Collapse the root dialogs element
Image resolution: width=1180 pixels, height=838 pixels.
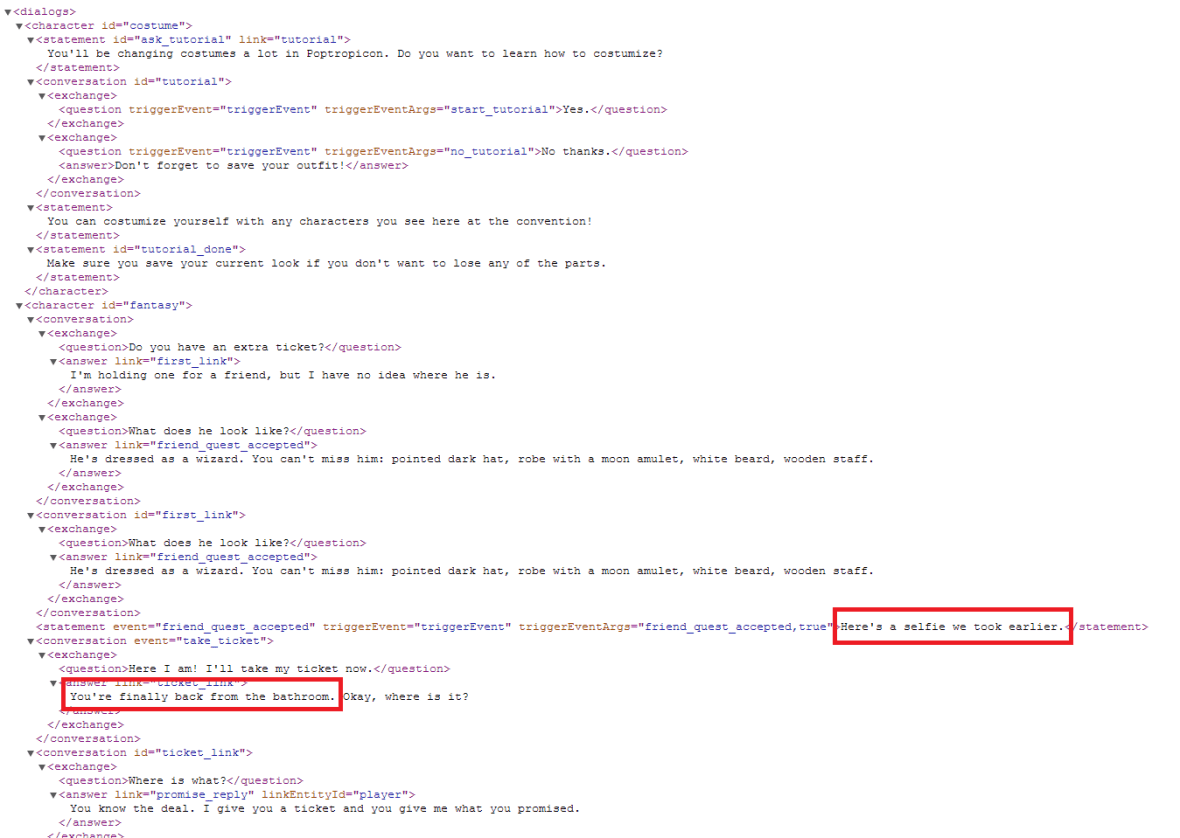tap(8, 11)
